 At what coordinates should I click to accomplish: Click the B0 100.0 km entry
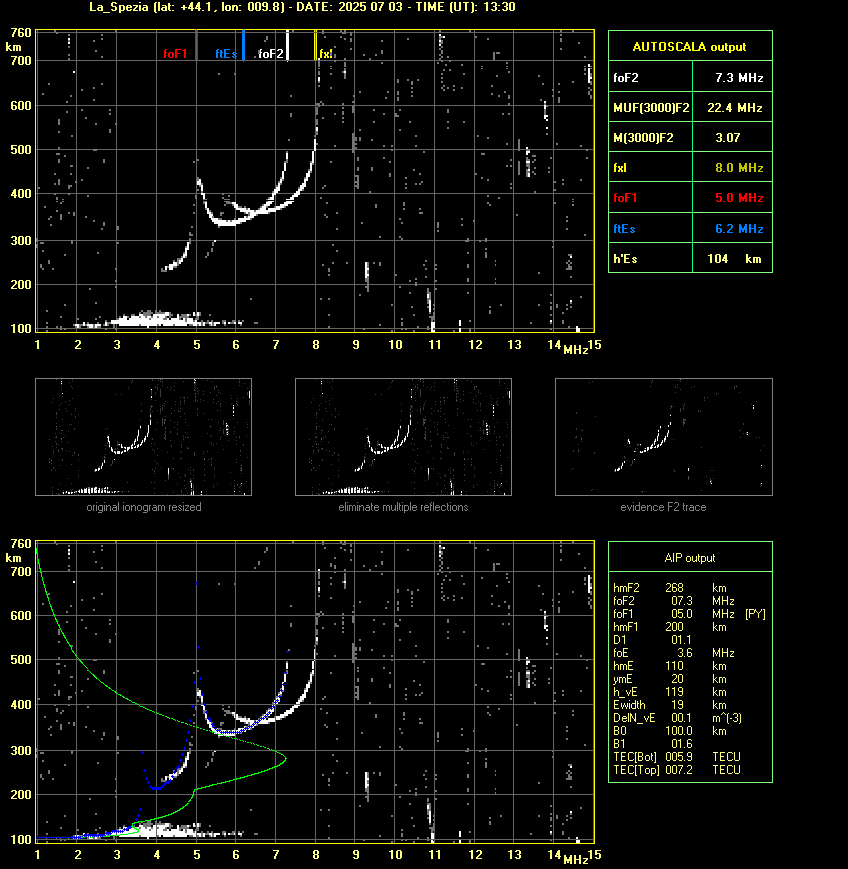pos(670,731)
